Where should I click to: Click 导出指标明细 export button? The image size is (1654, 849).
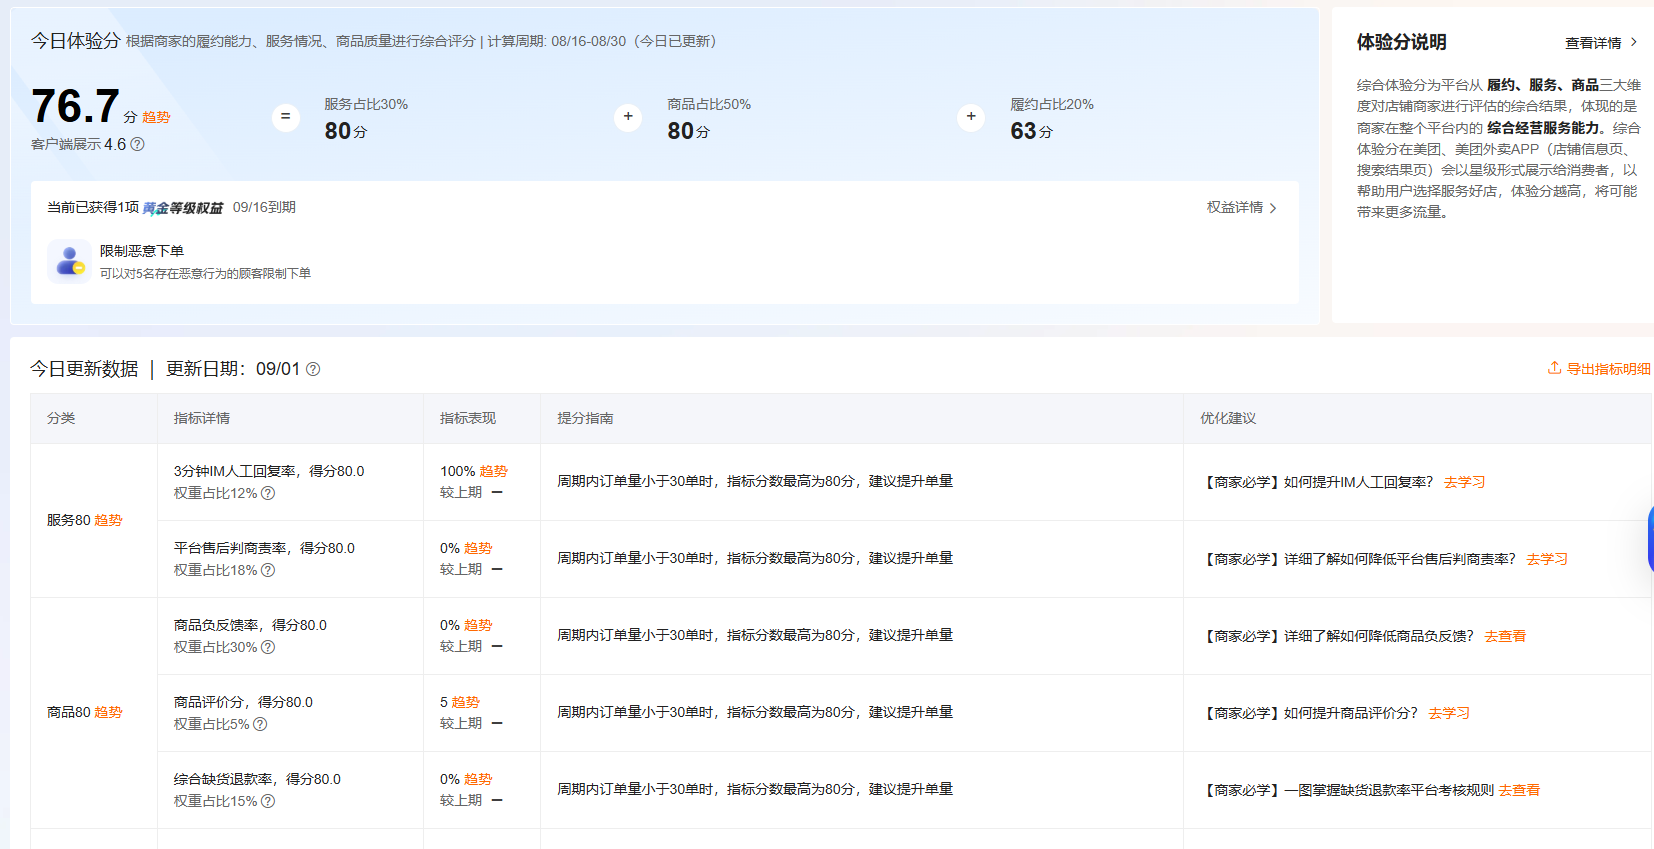[1599, 369]
